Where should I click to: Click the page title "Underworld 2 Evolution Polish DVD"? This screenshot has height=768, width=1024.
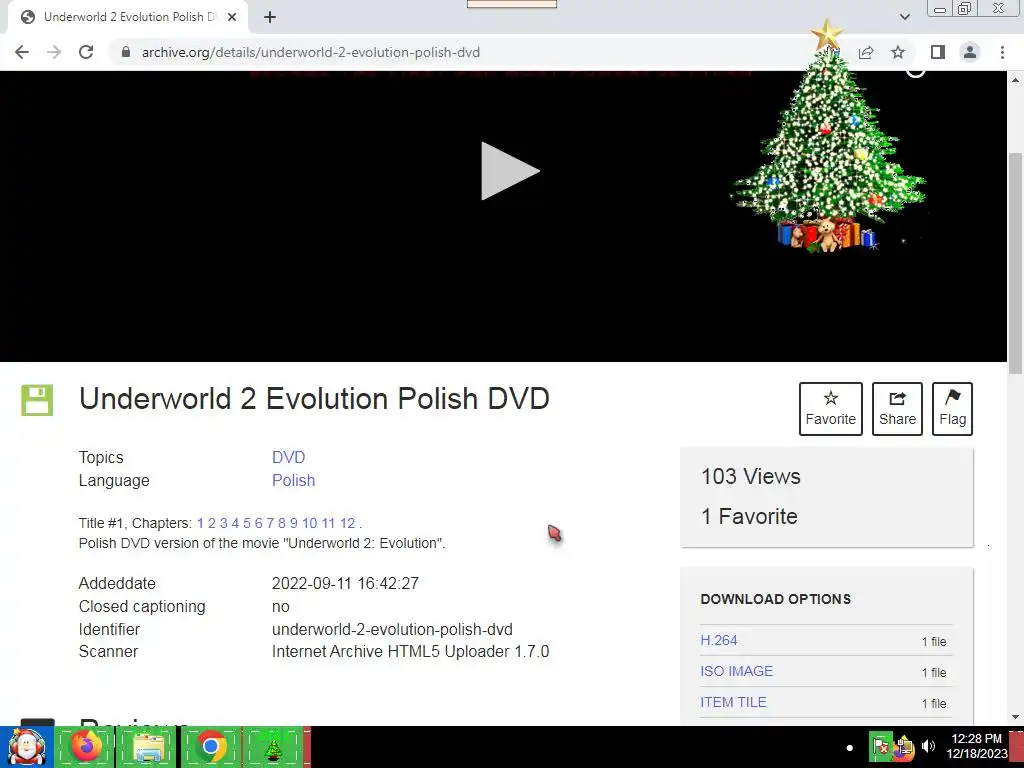point(314,398)
